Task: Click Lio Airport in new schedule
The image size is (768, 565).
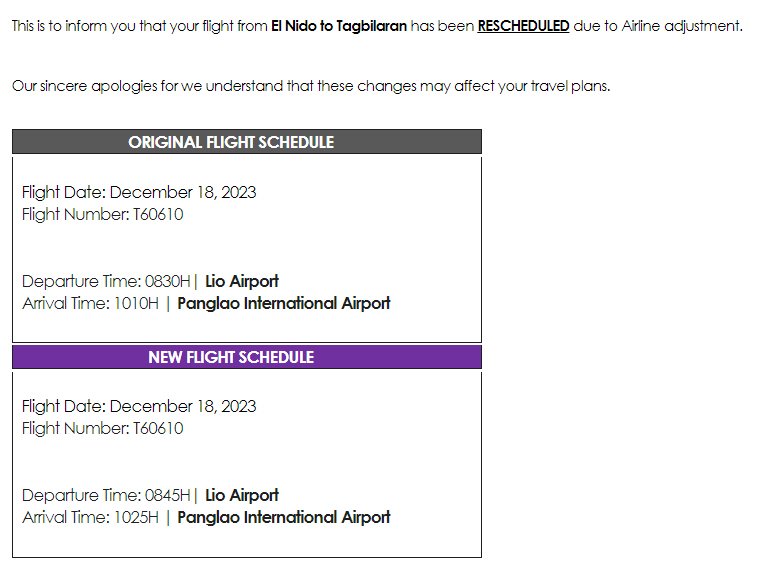Action: coord(242,495)
